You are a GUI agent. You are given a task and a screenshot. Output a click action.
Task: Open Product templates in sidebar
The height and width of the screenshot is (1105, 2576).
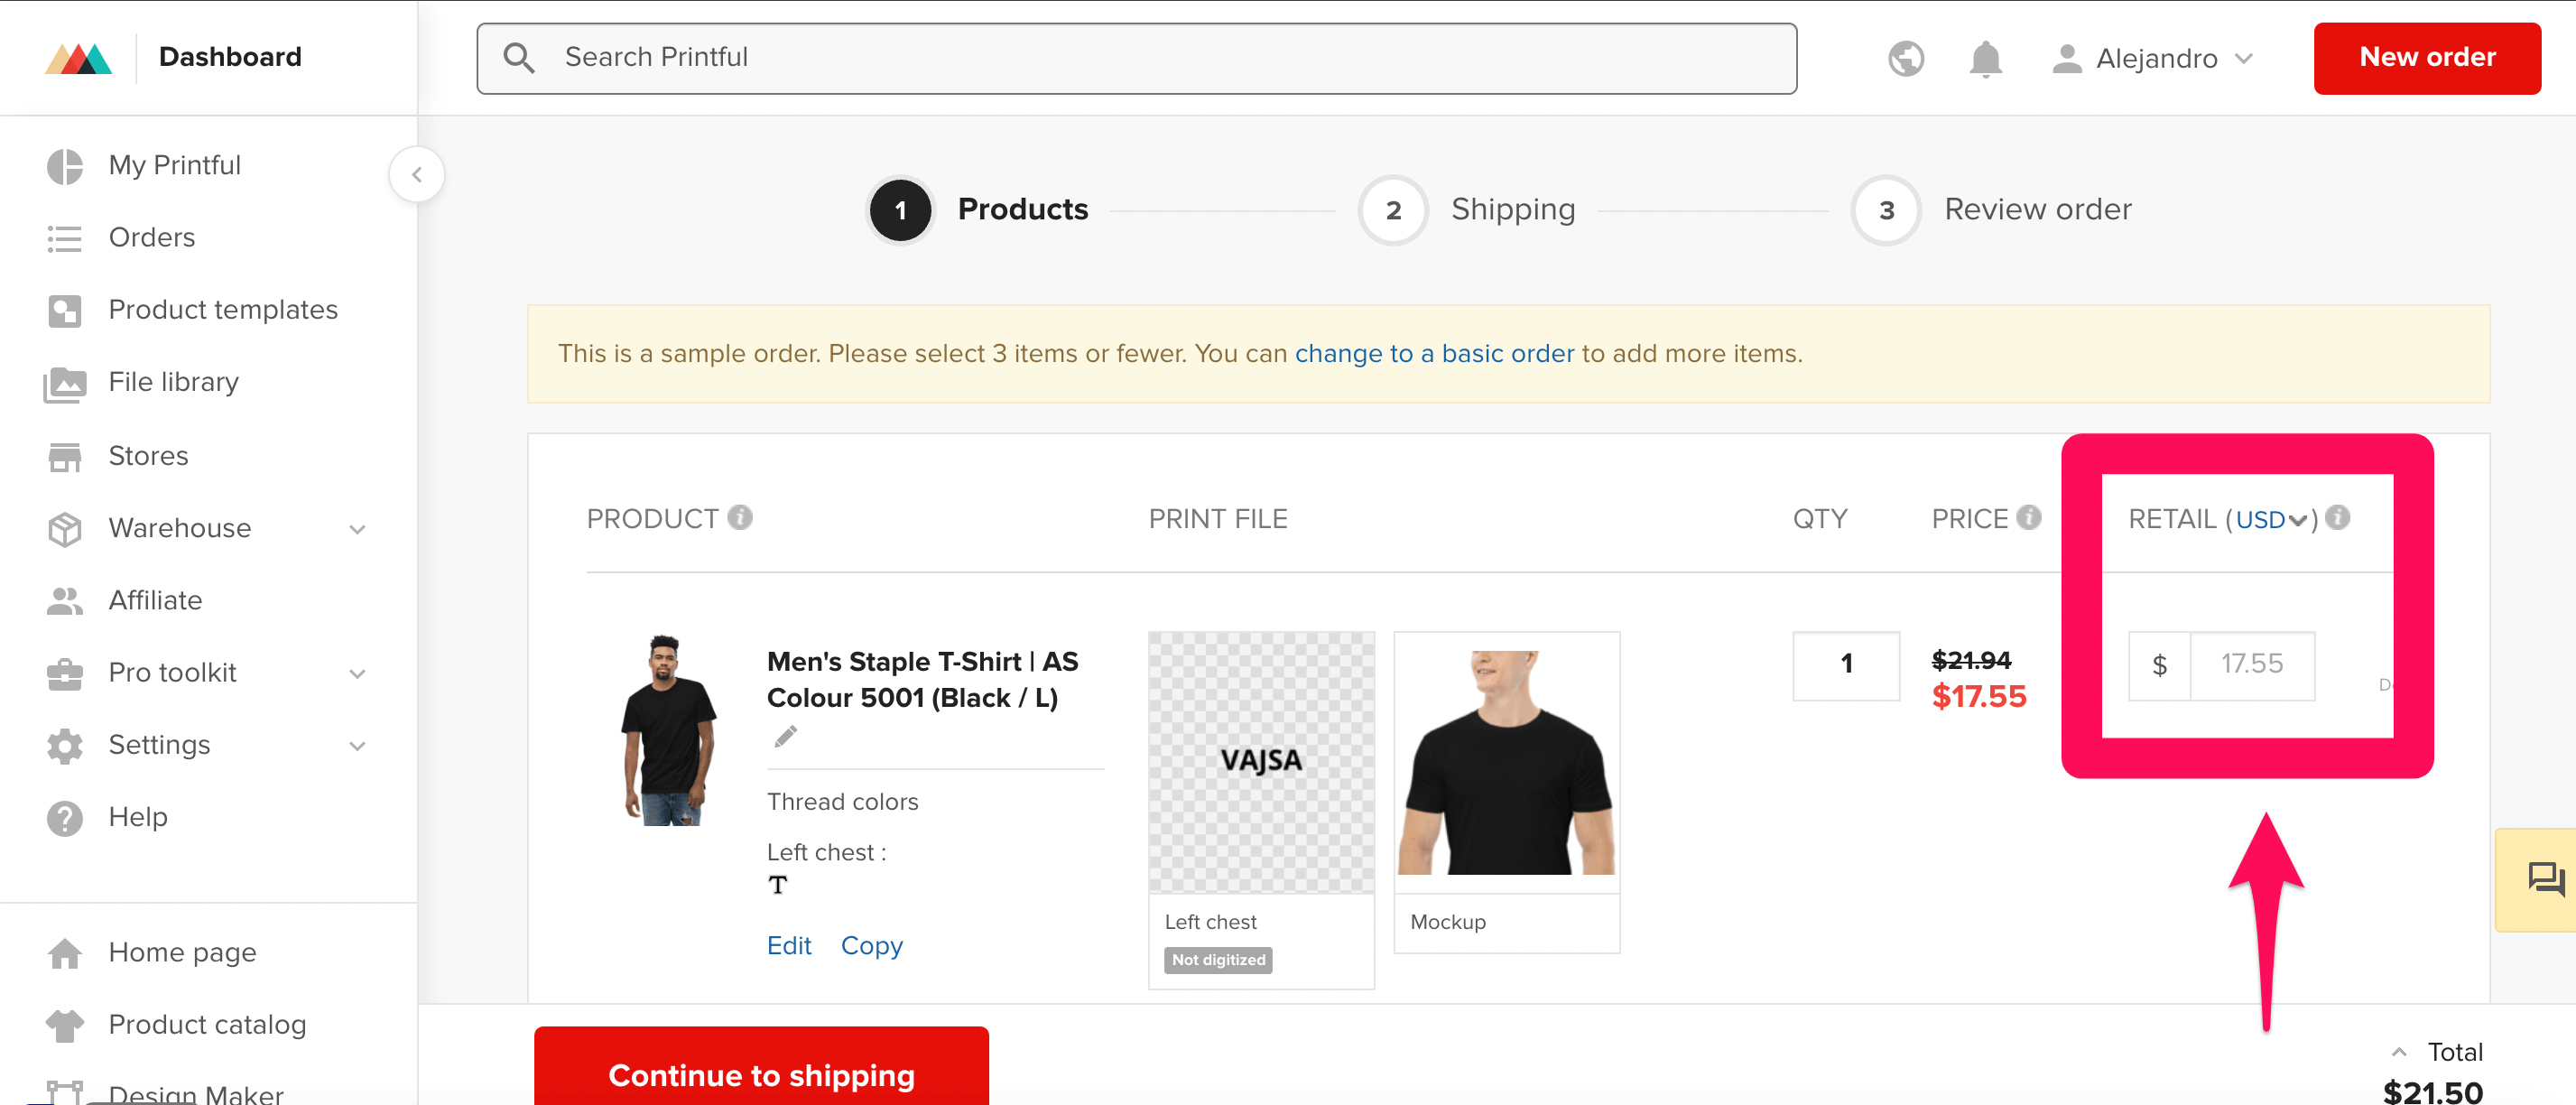tap(222, 310)
